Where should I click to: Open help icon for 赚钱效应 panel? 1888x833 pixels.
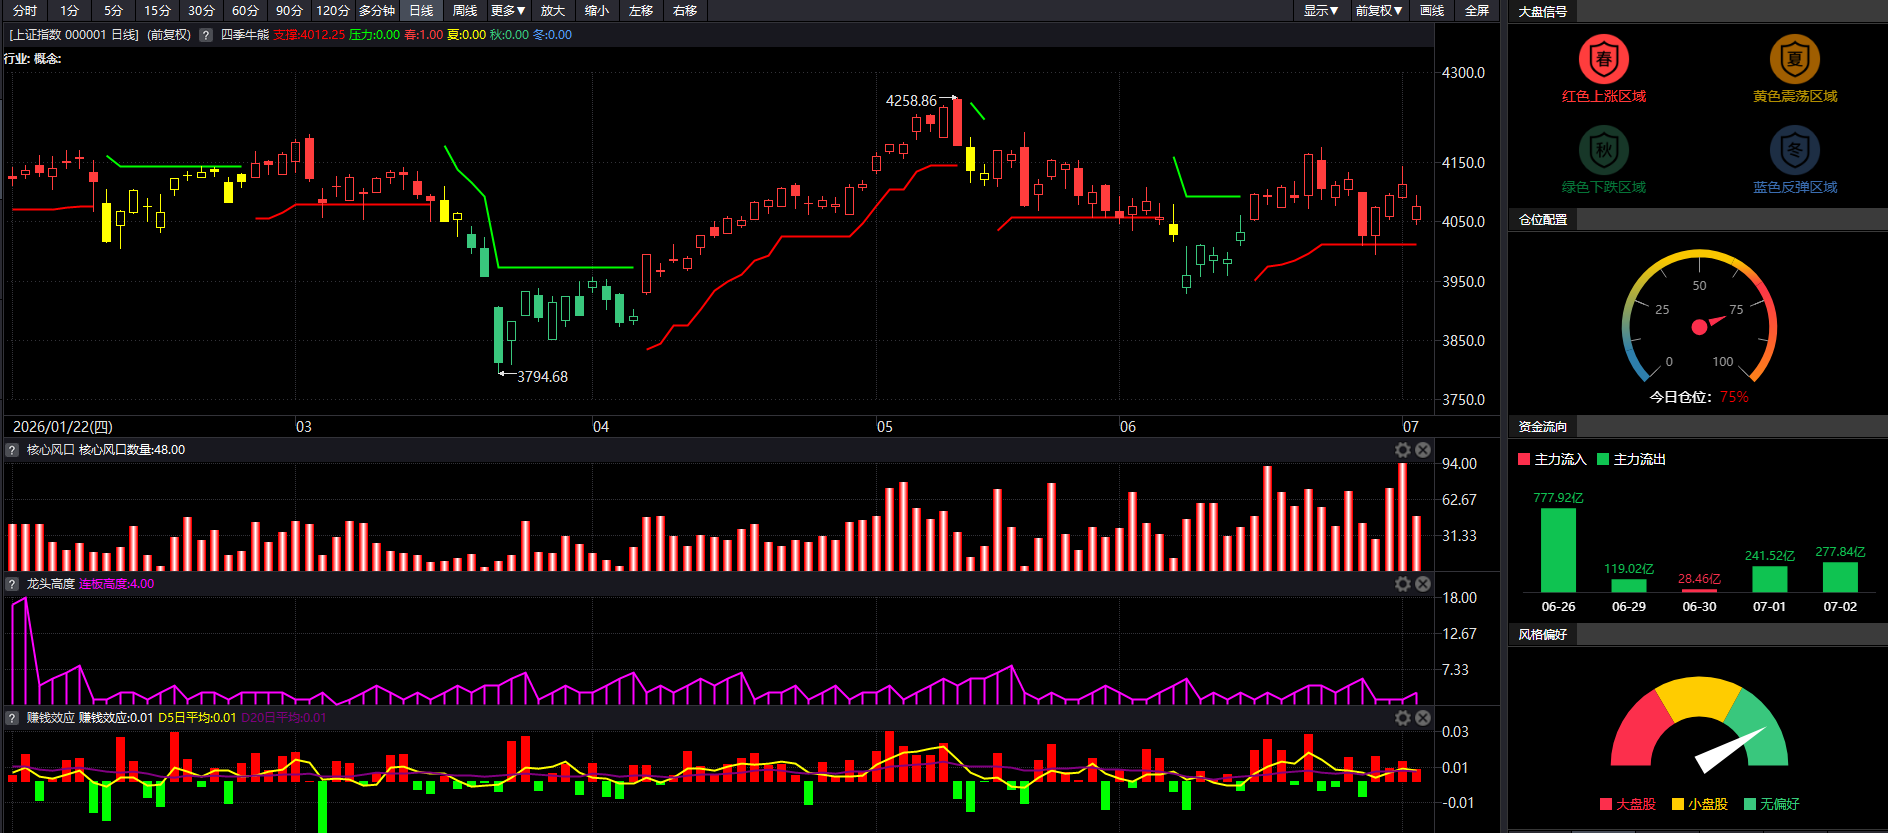click(12, 718)
